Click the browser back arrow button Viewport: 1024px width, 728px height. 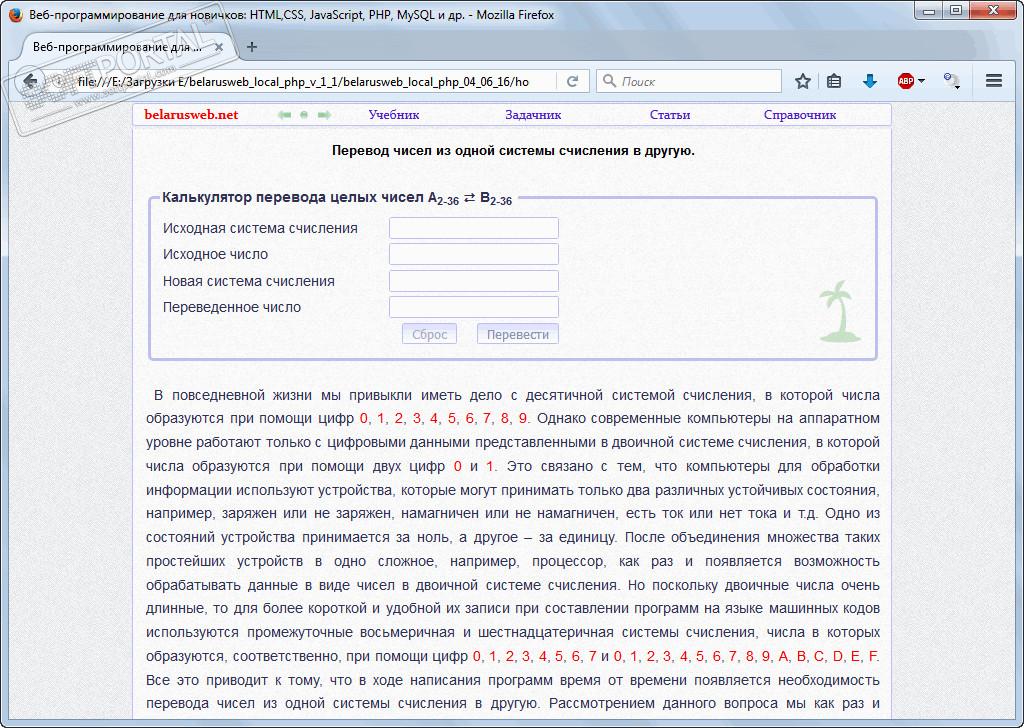pos(30,82)
